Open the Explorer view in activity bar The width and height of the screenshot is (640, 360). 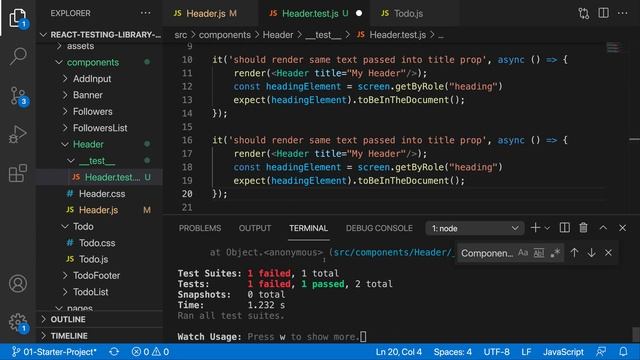(18, 18)
